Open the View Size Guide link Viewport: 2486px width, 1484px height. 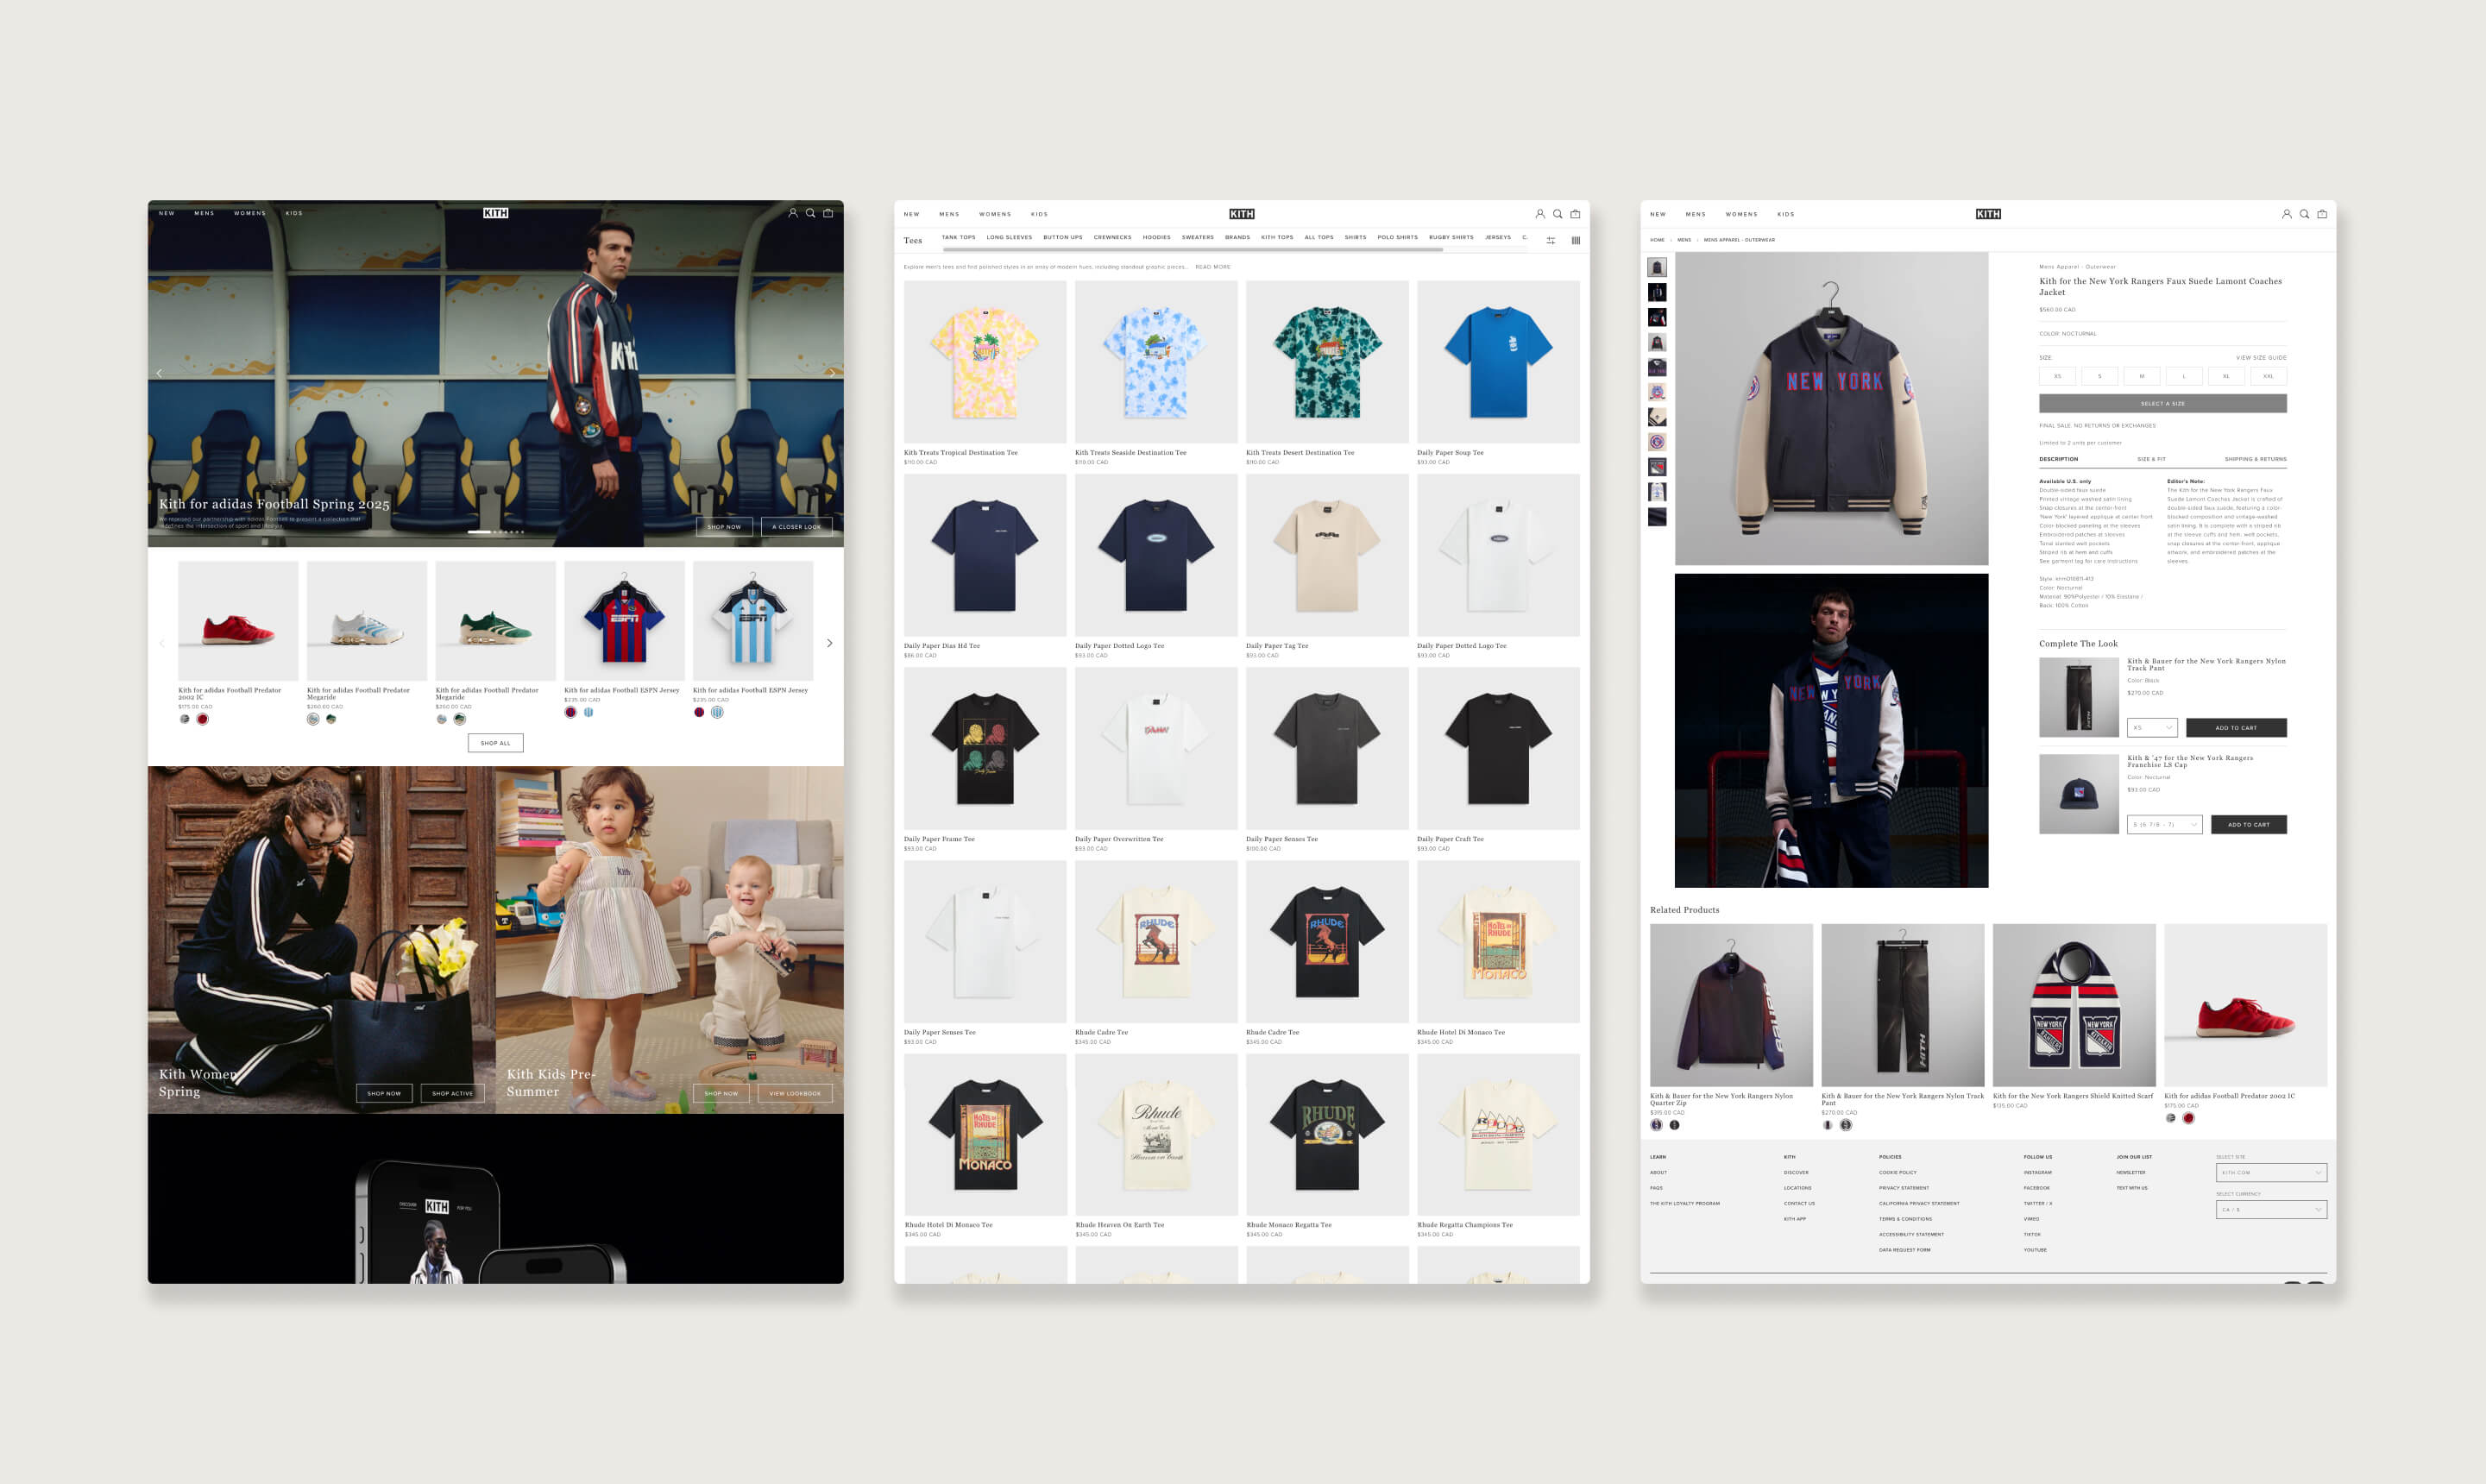[x=2261, y=358]
